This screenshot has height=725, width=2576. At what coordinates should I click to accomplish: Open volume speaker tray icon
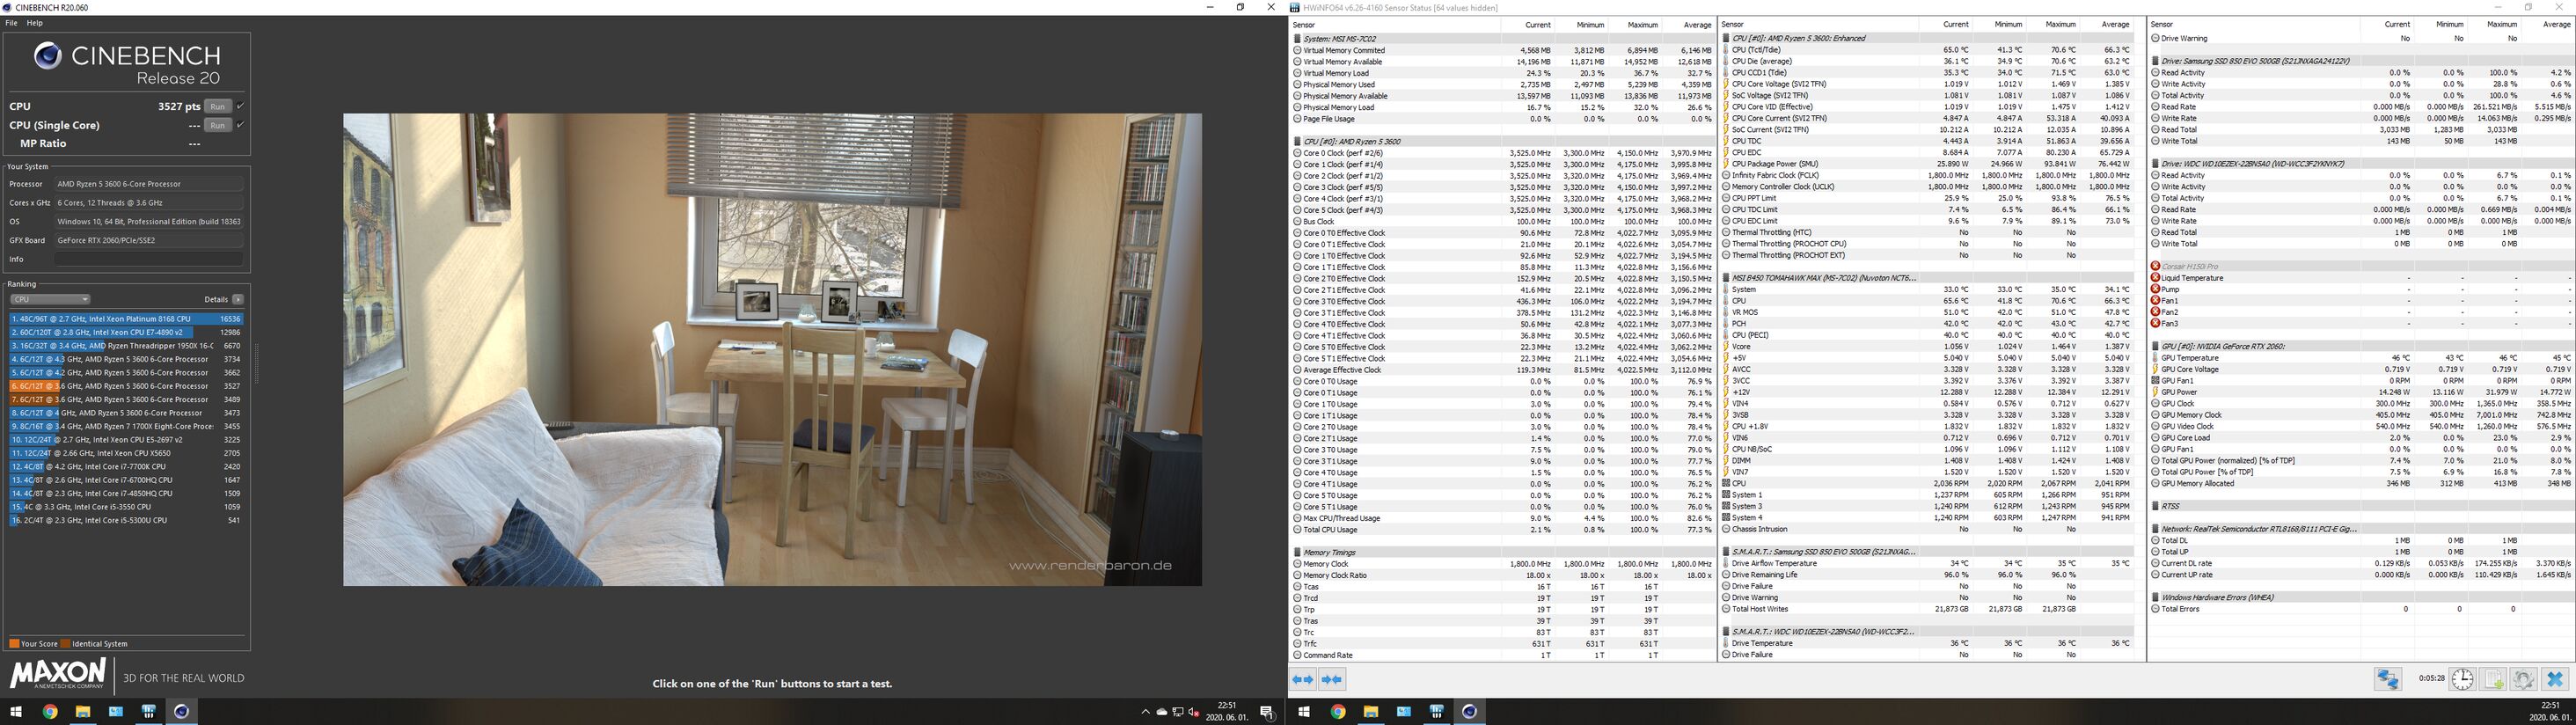click(x=1193, y=712)
